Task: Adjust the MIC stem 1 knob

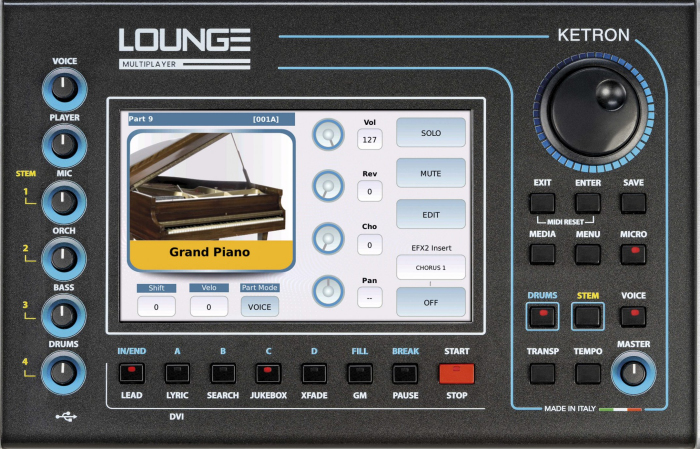Action: coord(64,202)
